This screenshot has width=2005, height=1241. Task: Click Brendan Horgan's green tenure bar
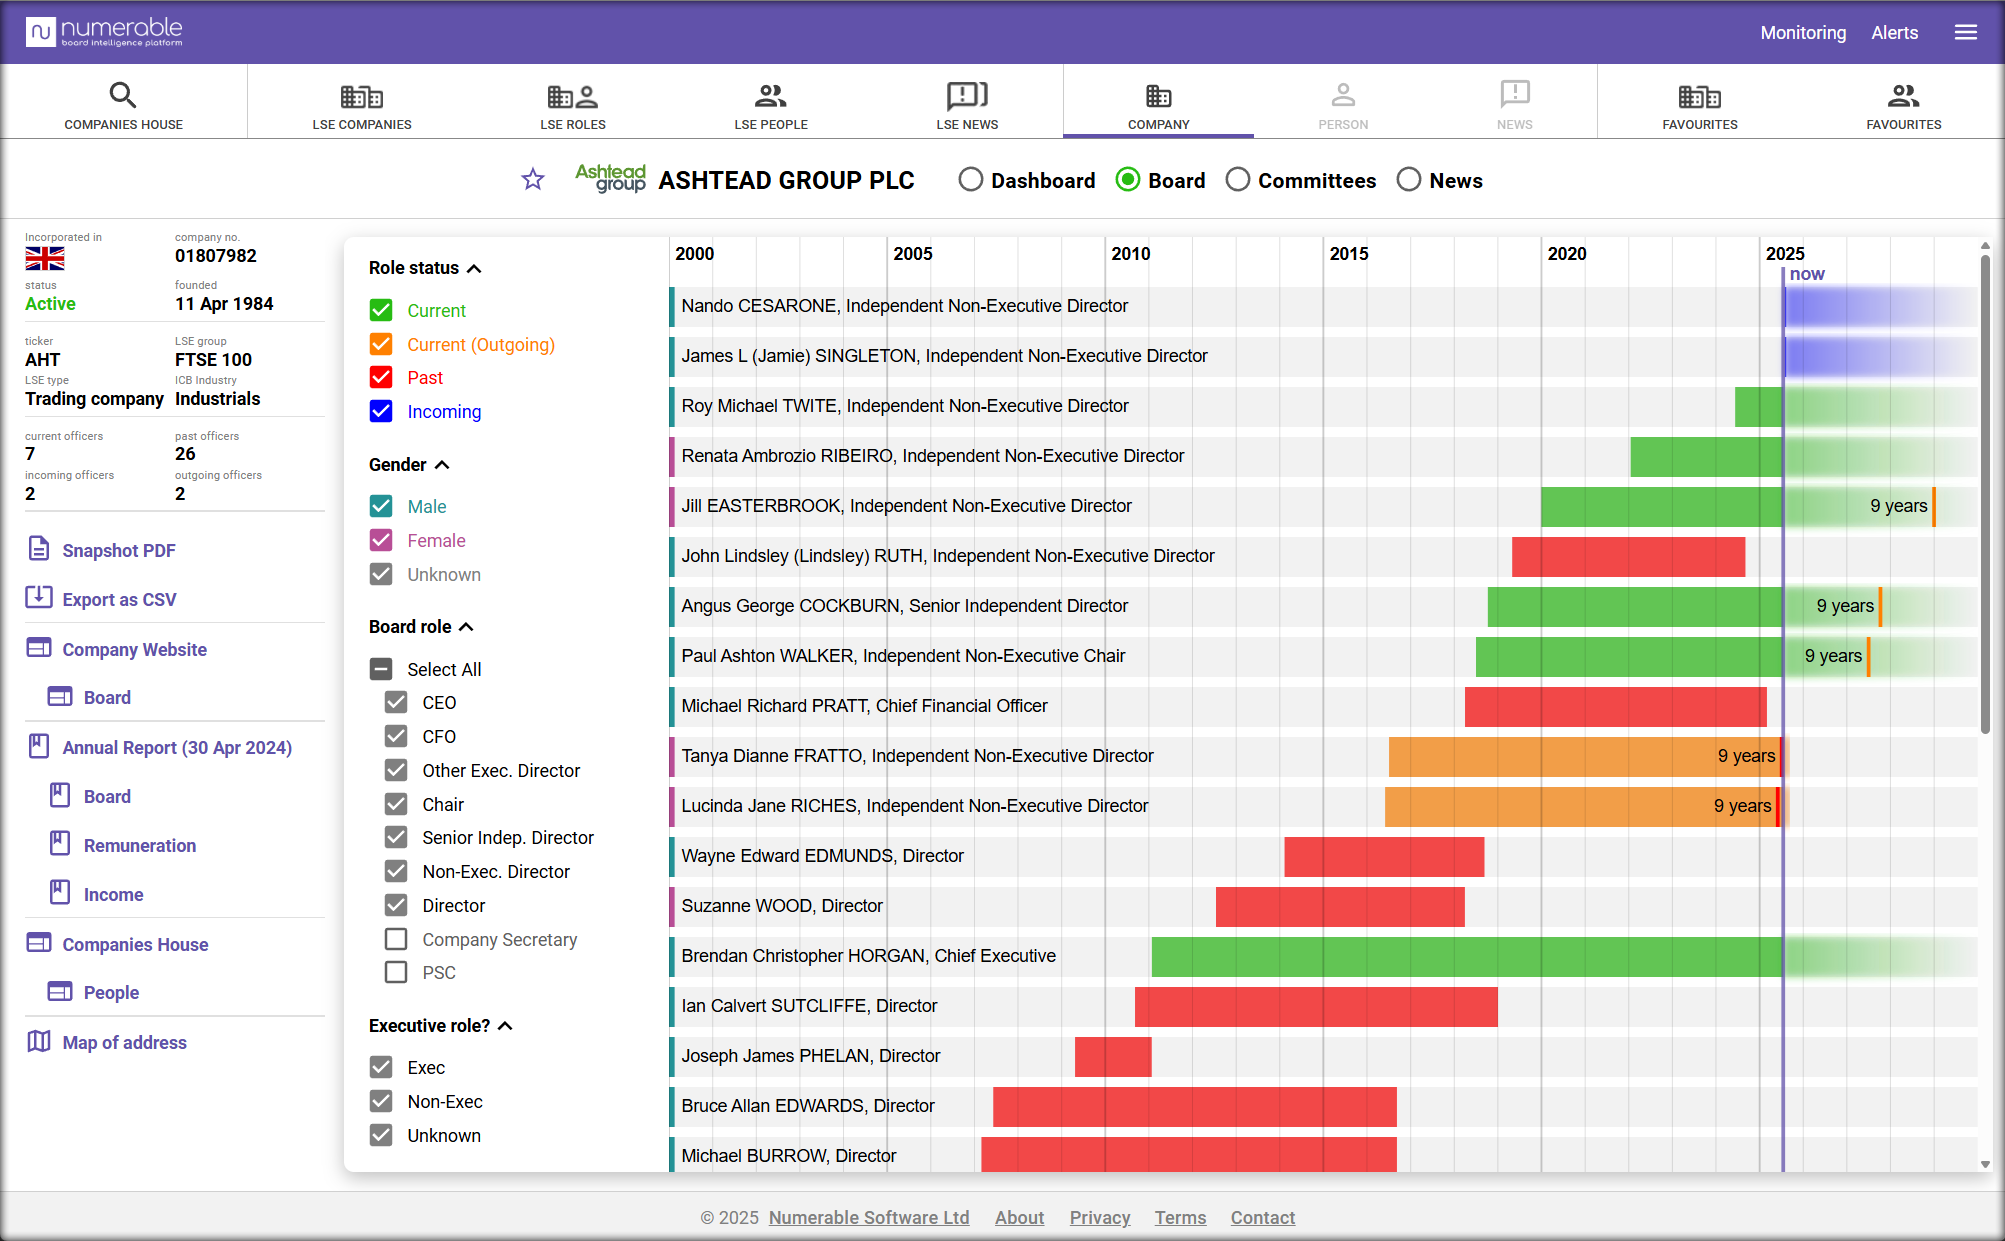(x=1467, y=956)
